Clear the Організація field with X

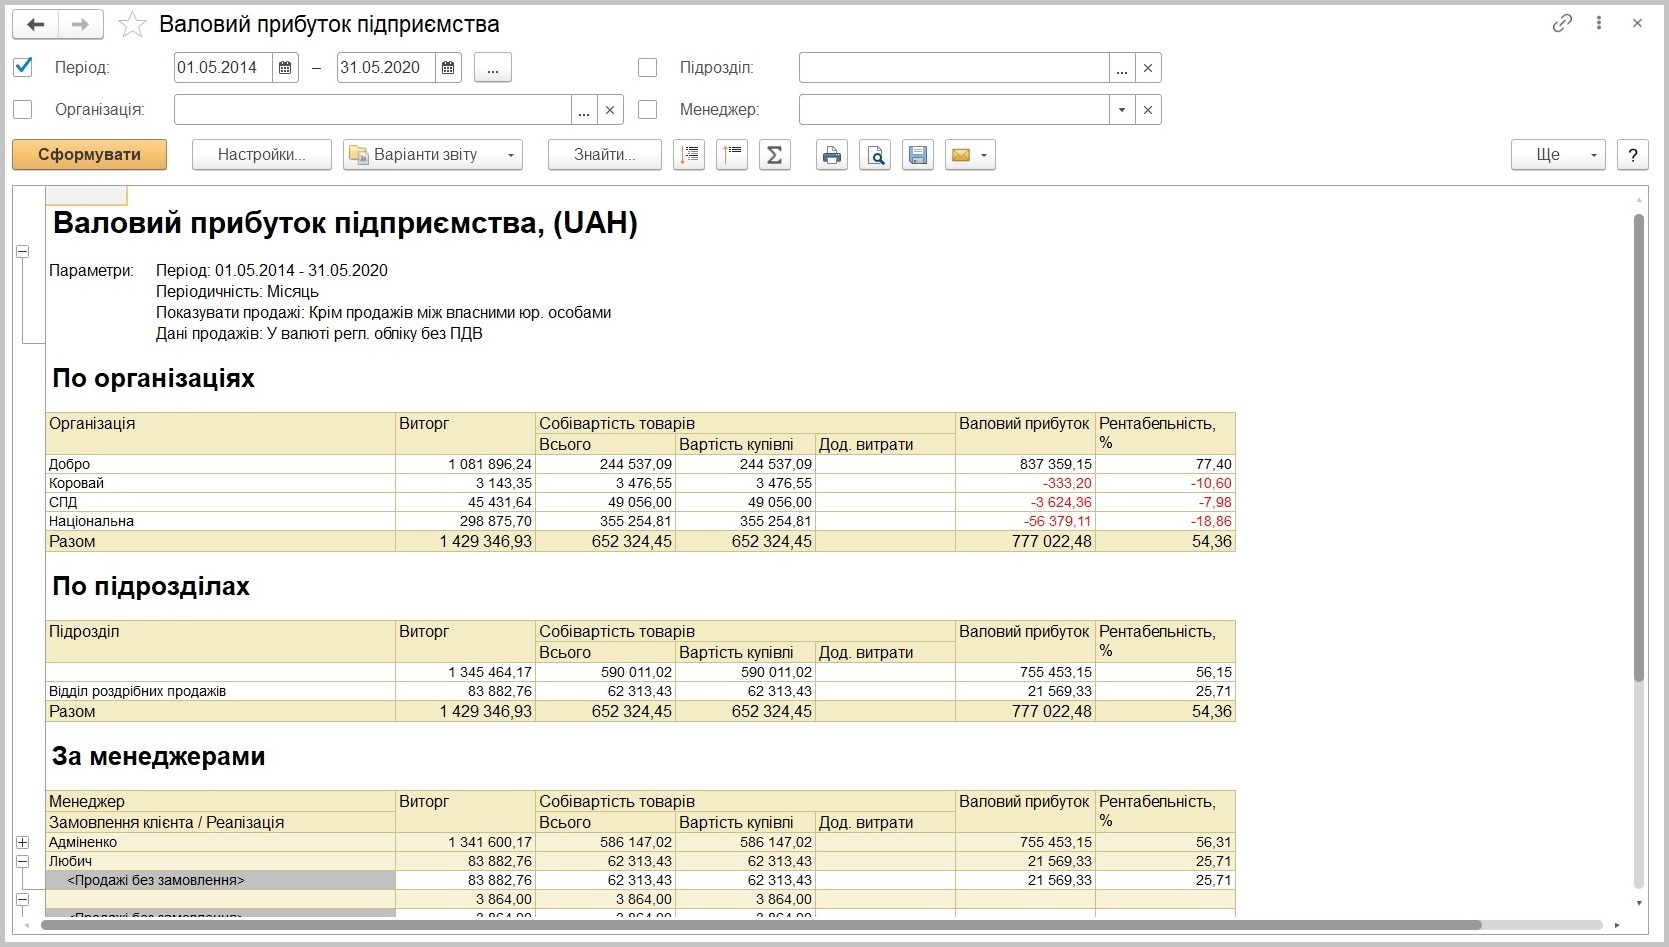point(610,110)
